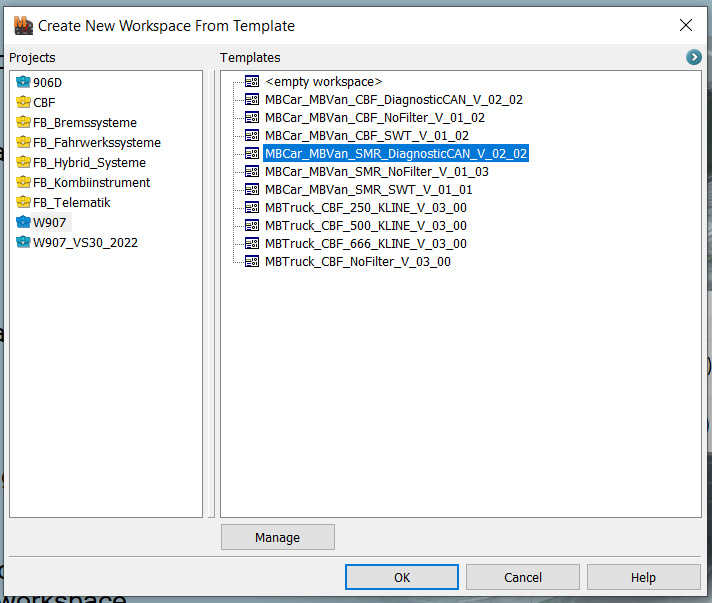Viewport: 712px width, 603px height.
Task: Select W907_VS30_2022 project name
Action: [85, 242]
